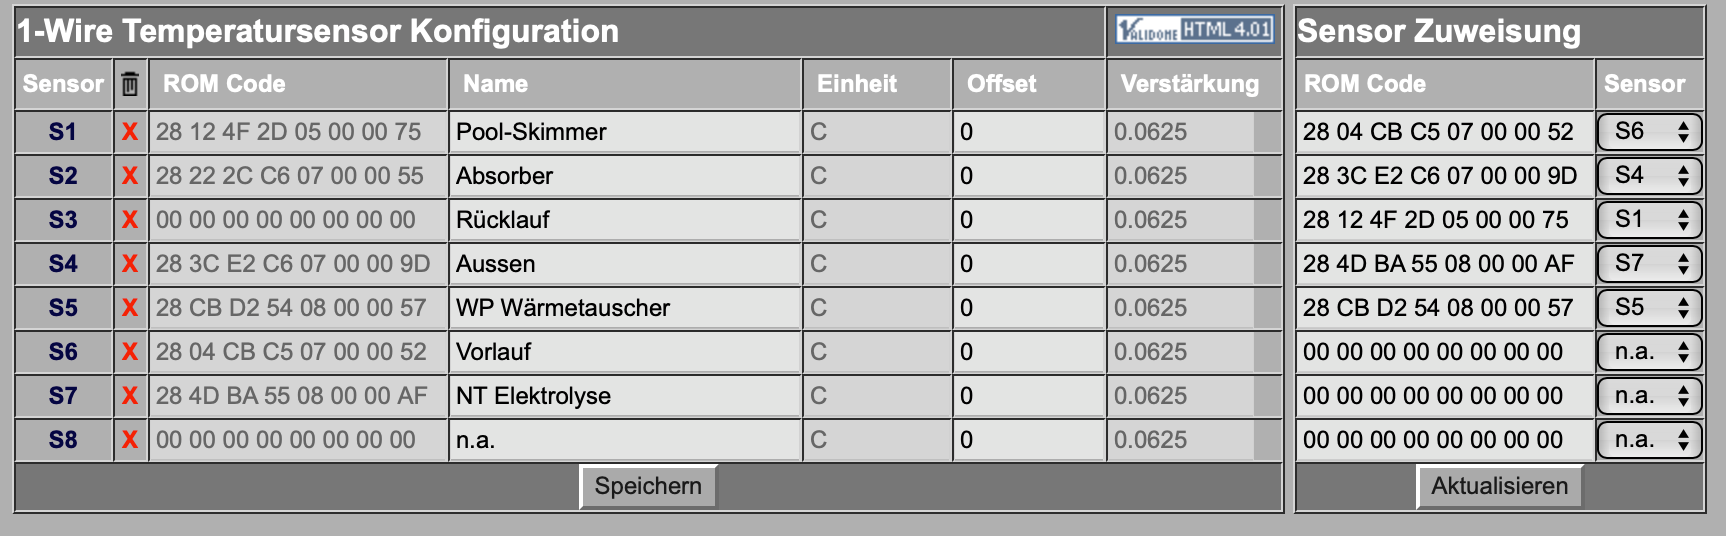Remove sensor S5 via red X

point(130,308)
